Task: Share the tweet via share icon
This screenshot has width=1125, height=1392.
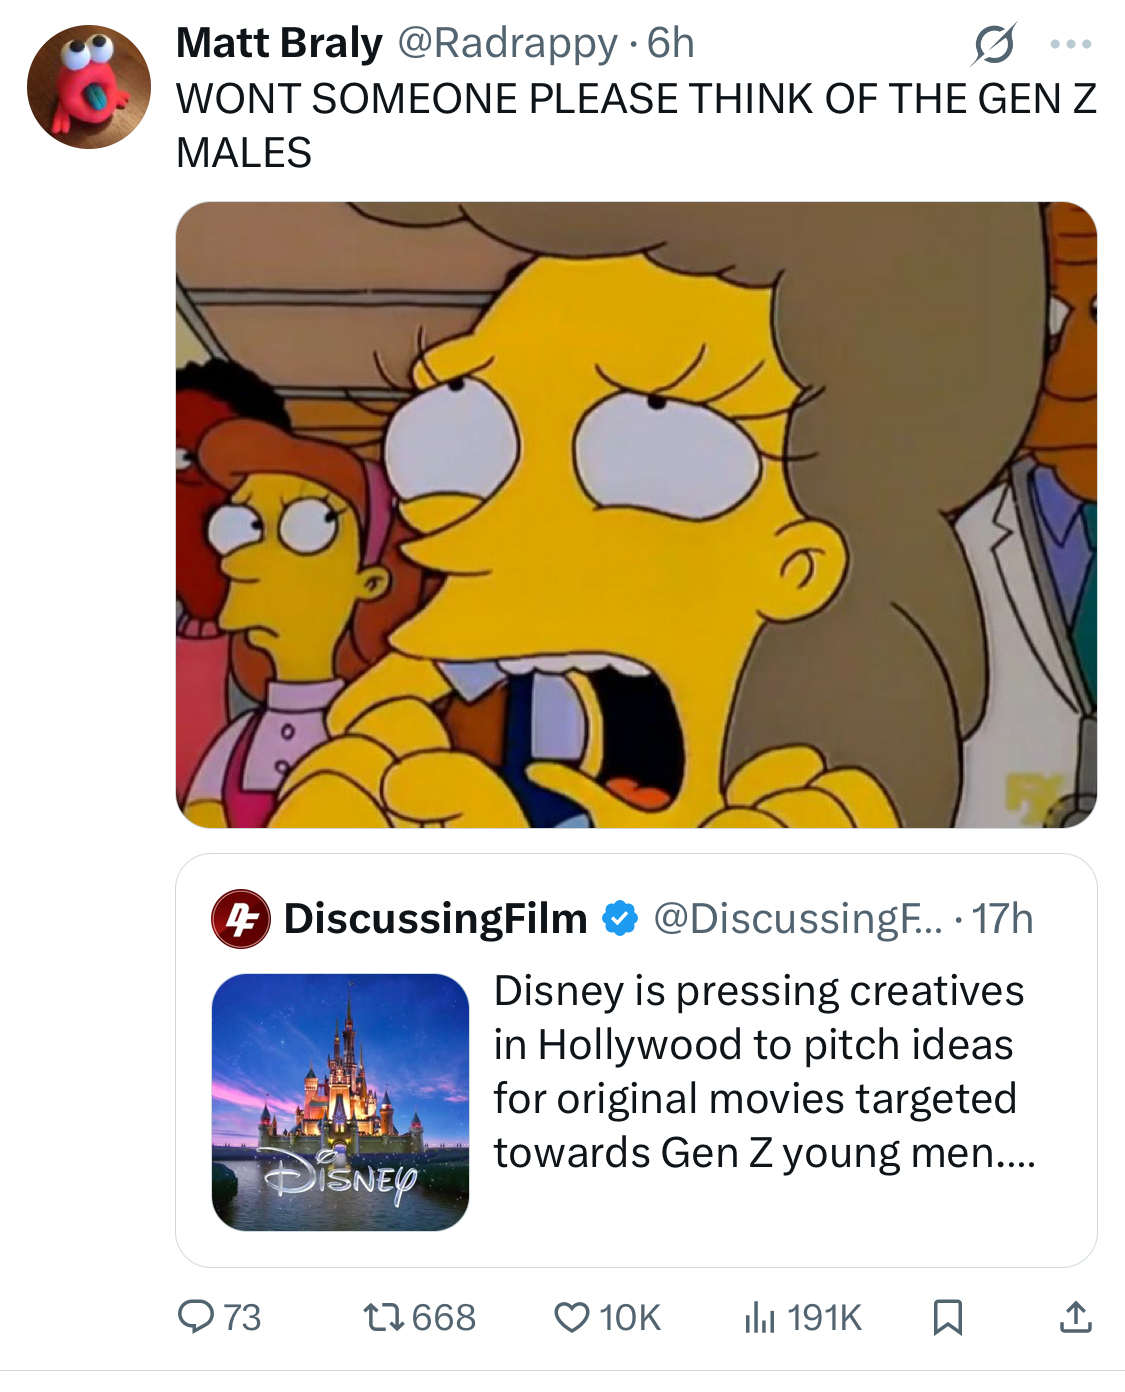Action: coord(1075,1318)
